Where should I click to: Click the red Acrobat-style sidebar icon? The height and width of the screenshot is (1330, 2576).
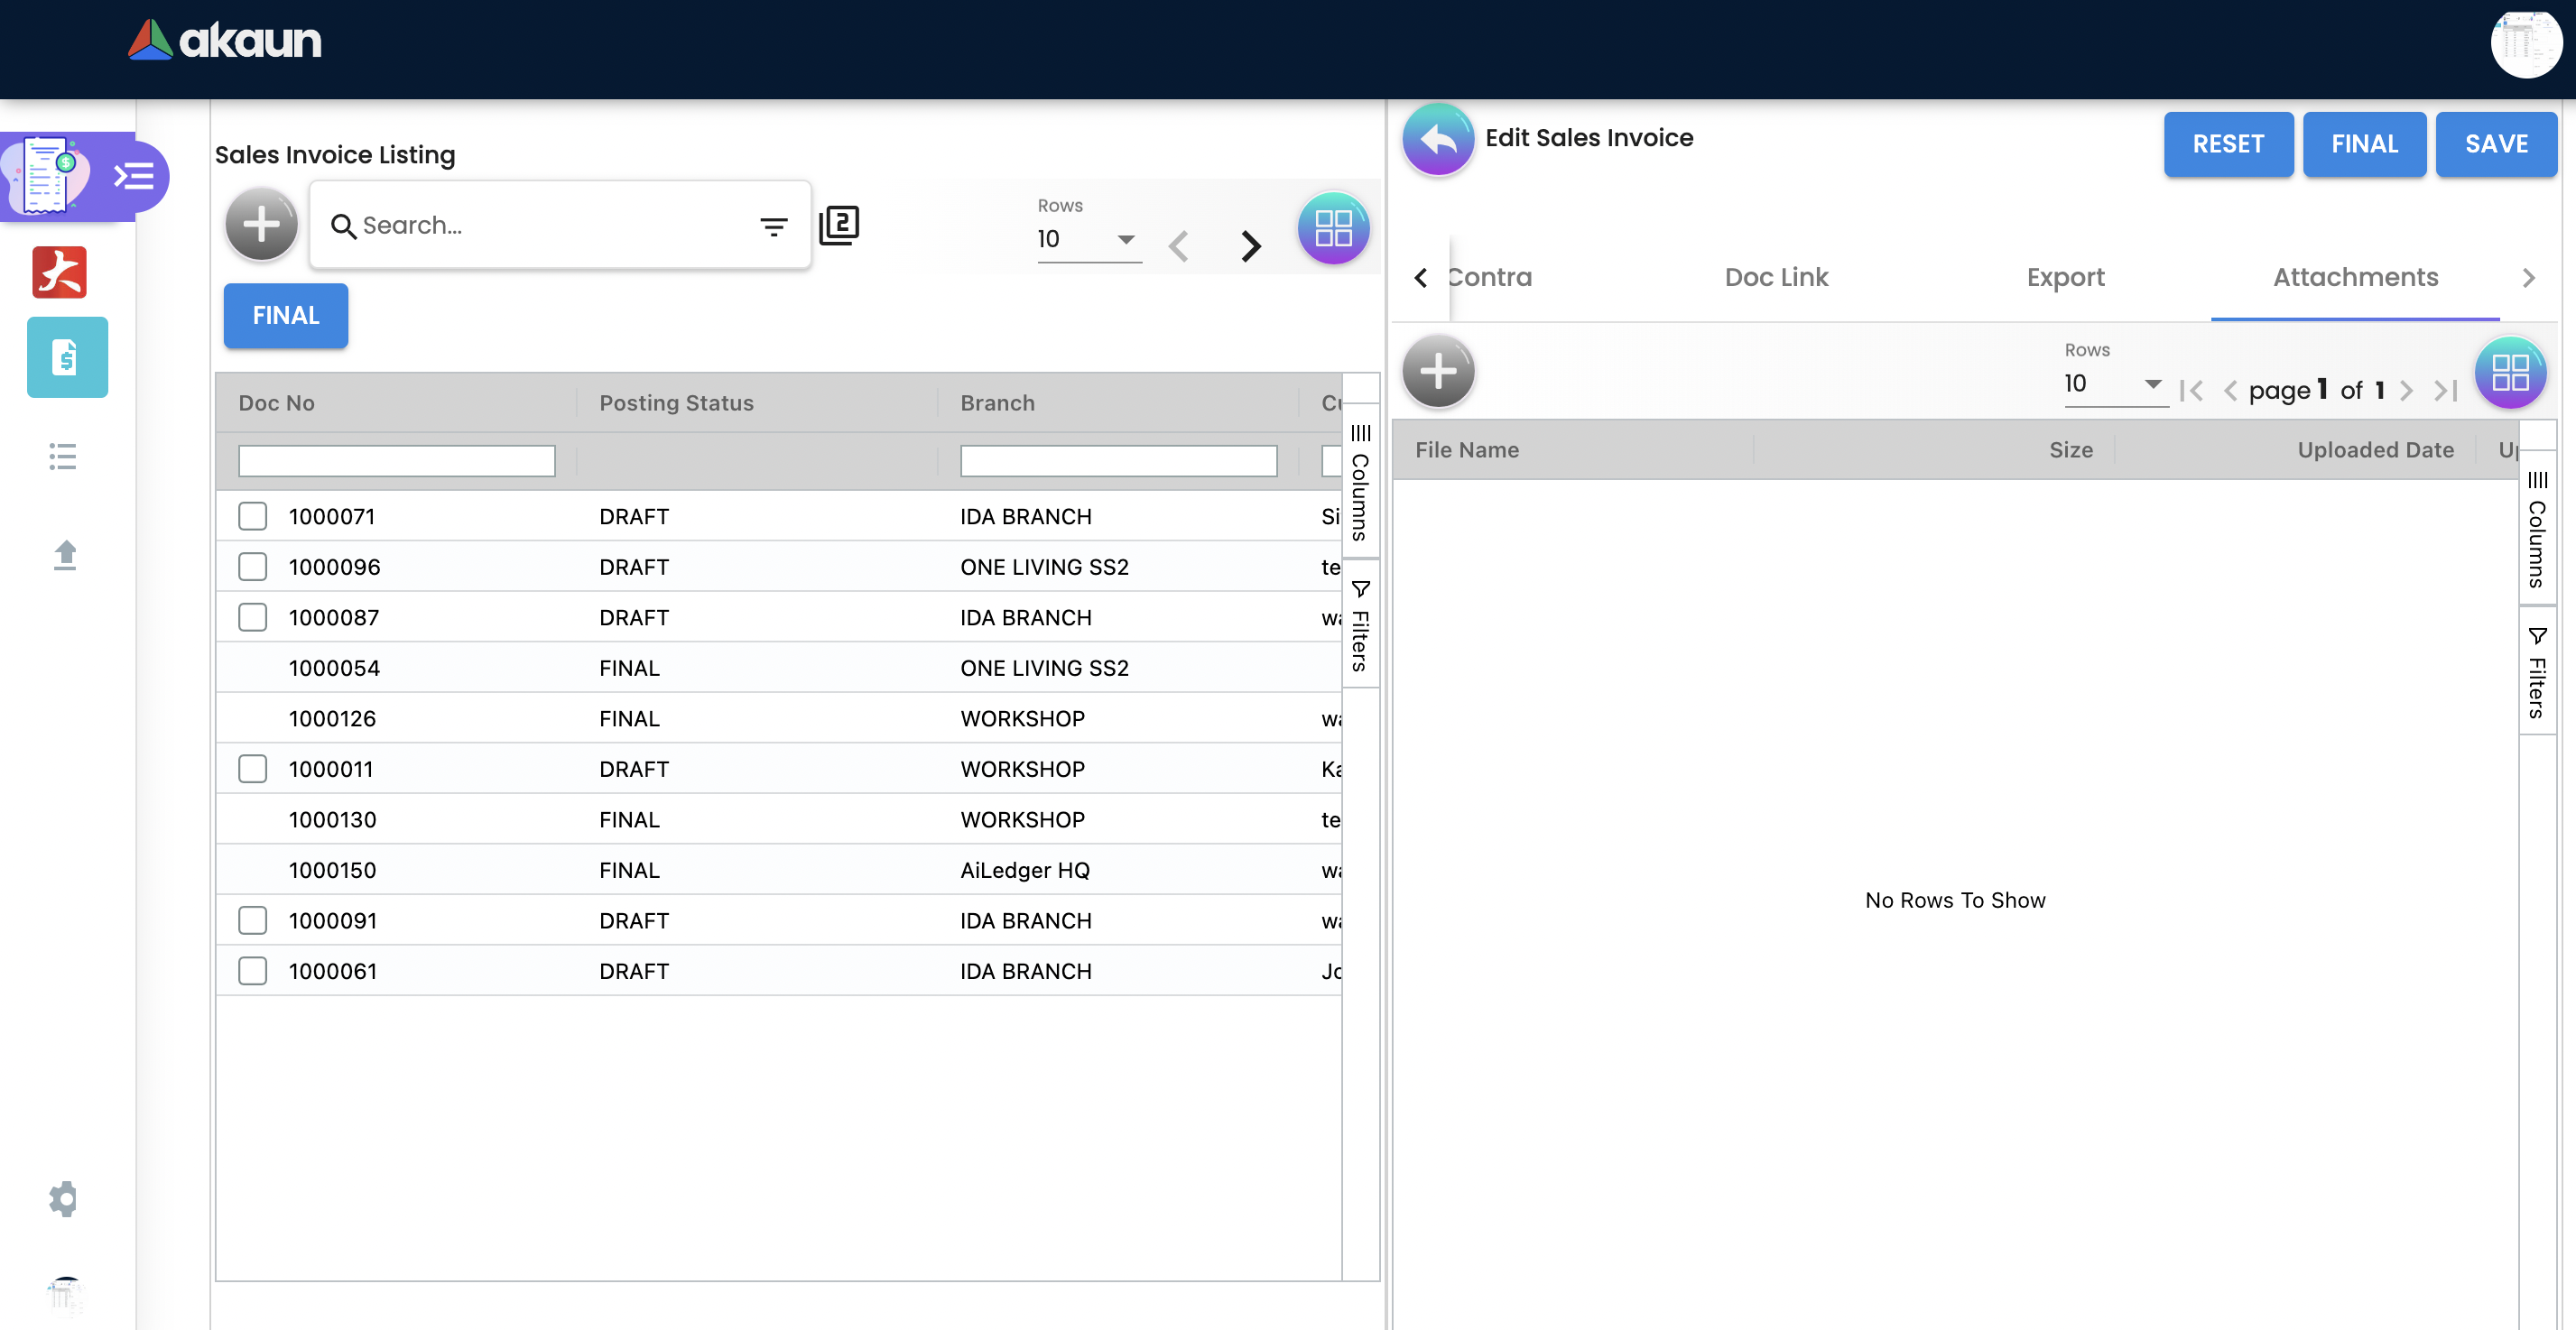coord(60,272)
